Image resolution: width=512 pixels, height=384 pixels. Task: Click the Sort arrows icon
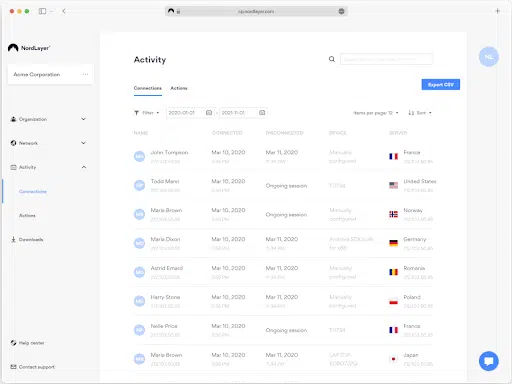tap(411, 113)
